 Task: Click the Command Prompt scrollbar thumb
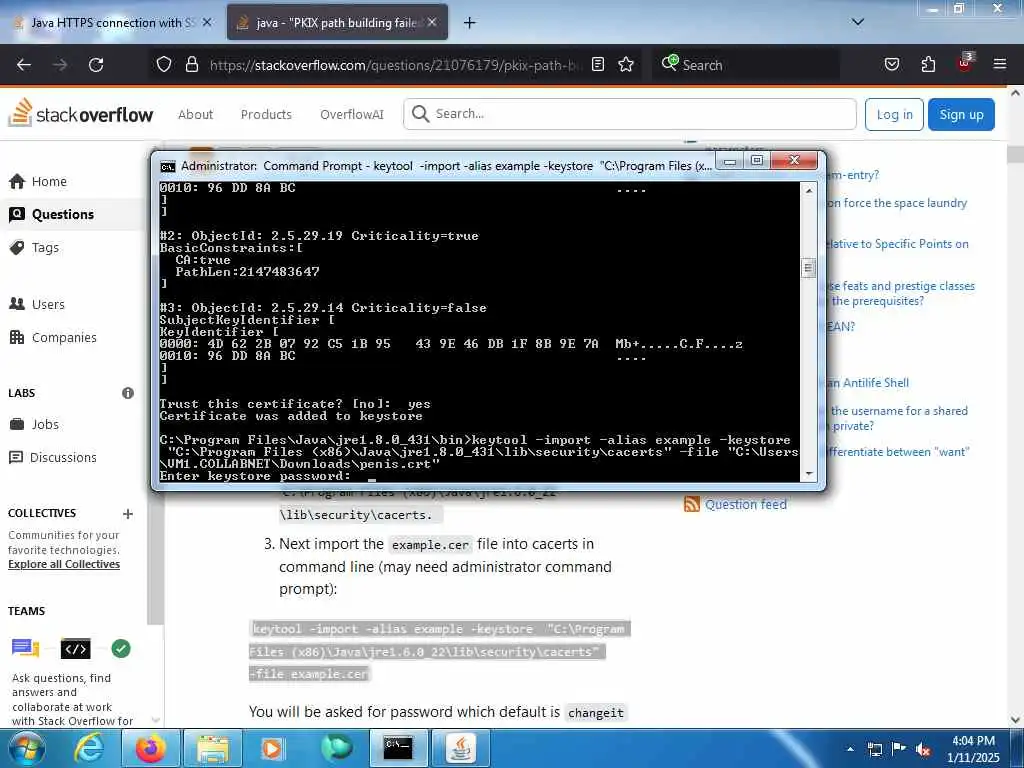pyautogui.click(x=808, y=268)
